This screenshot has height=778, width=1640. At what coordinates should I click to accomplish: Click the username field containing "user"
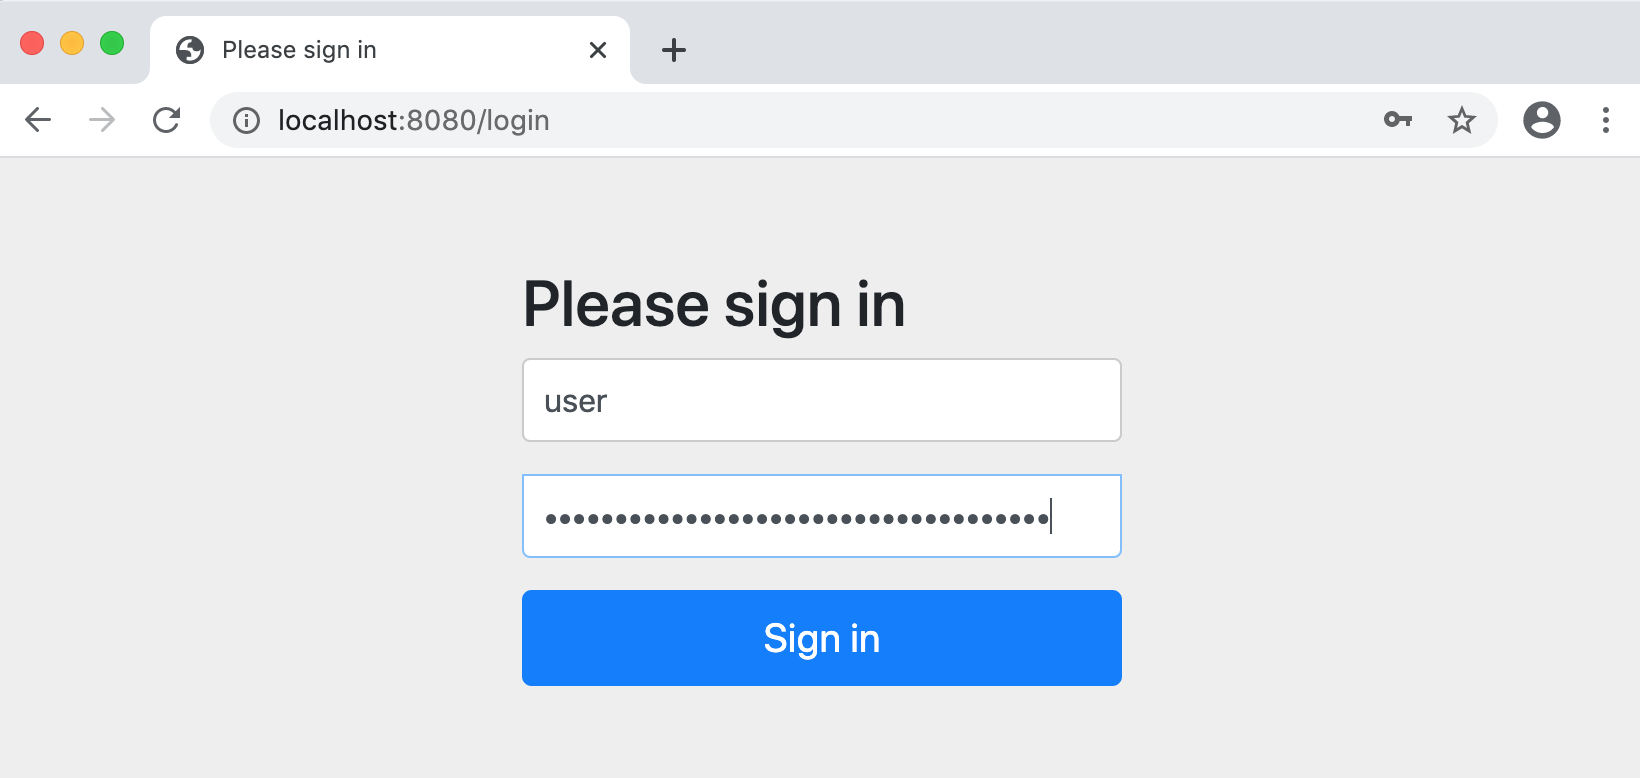(821, 400)
